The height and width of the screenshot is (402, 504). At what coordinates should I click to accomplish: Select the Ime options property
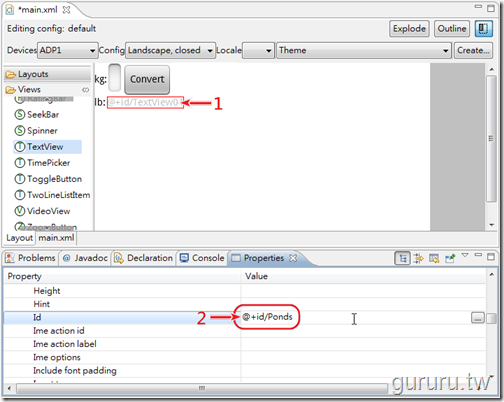[x=245, y=357]
